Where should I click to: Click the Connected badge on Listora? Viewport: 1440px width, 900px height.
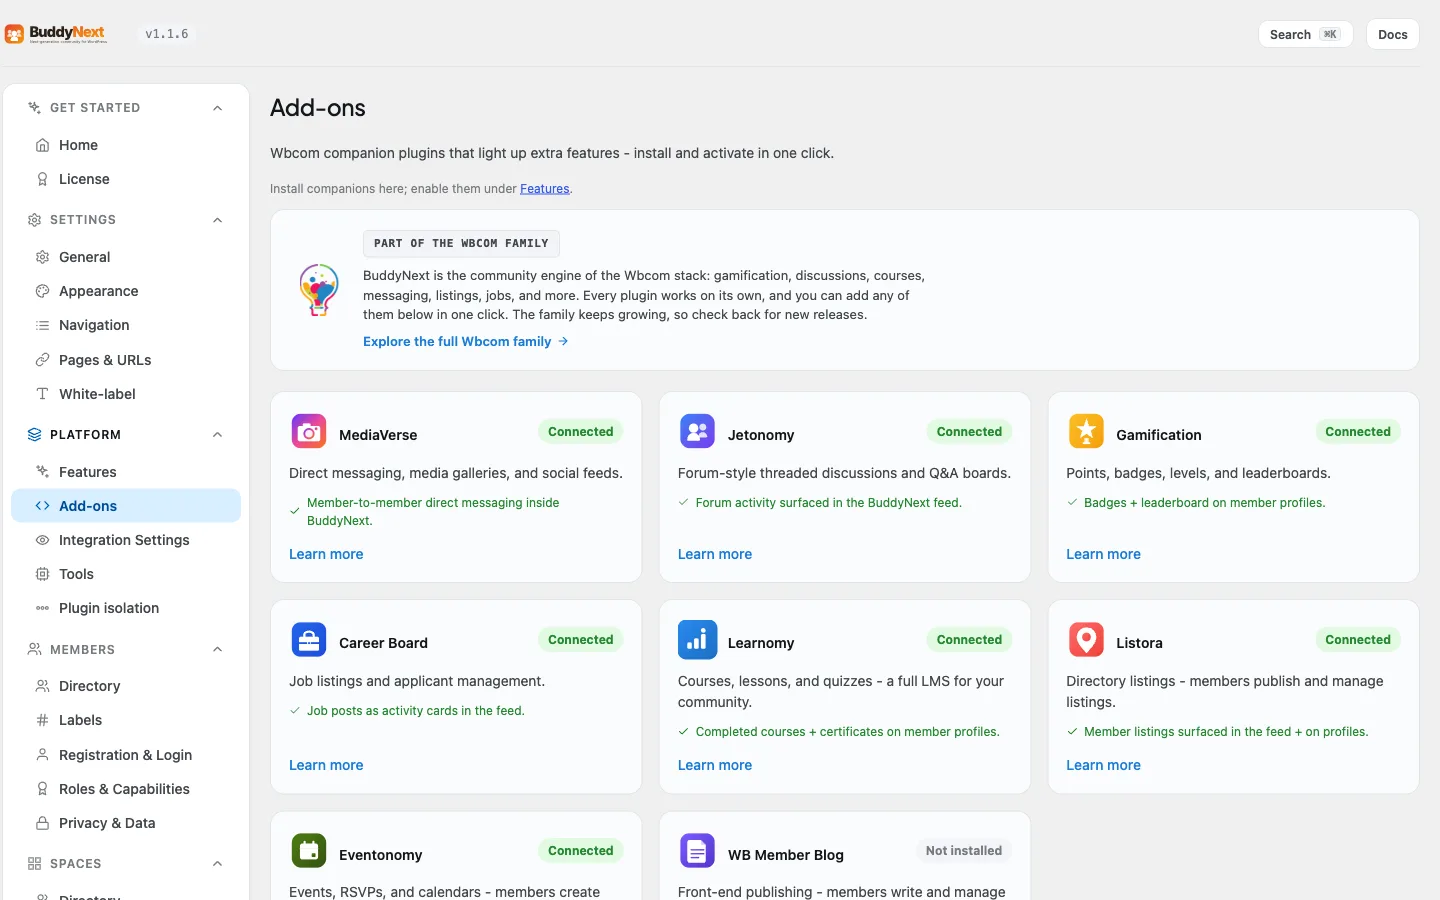1358,640
